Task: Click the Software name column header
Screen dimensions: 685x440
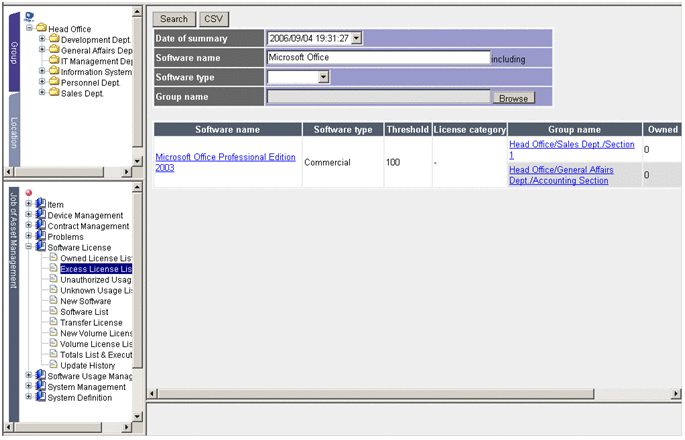Action: tap(228, 129)
